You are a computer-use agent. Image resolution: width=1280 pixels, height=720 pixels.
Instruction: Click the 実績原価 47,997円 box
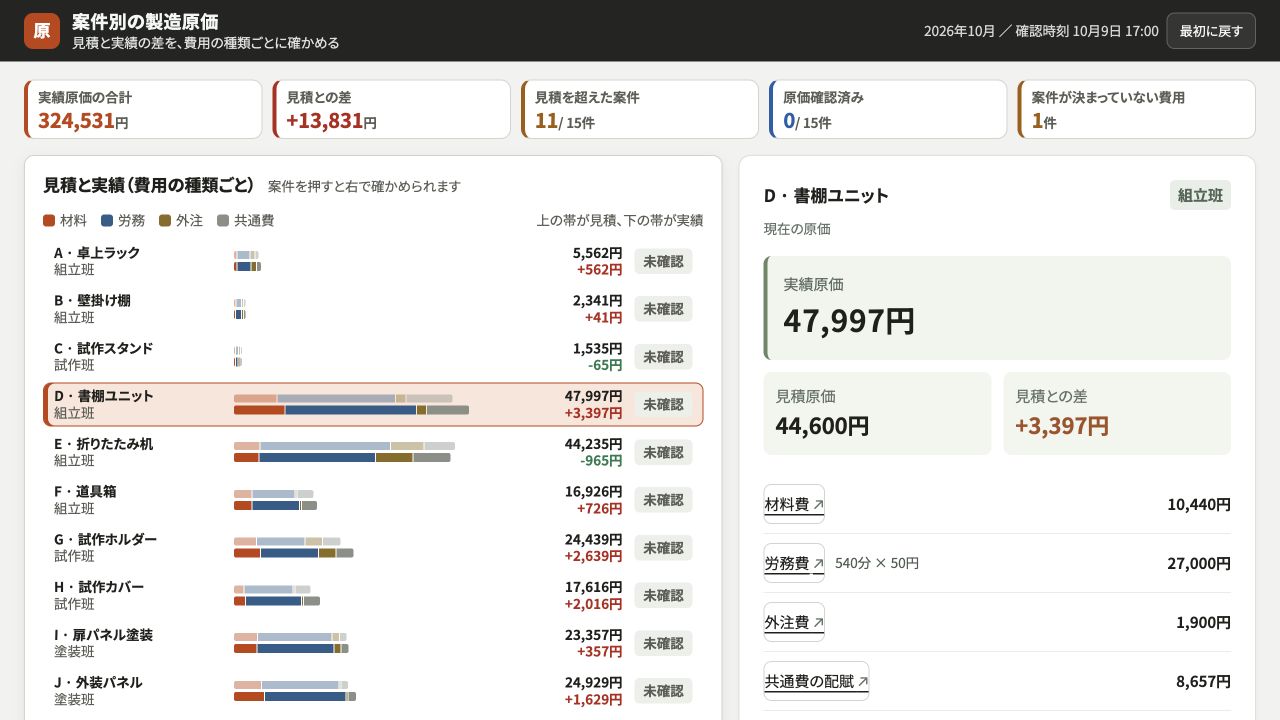pyautogui.click(x=997, y=308)
